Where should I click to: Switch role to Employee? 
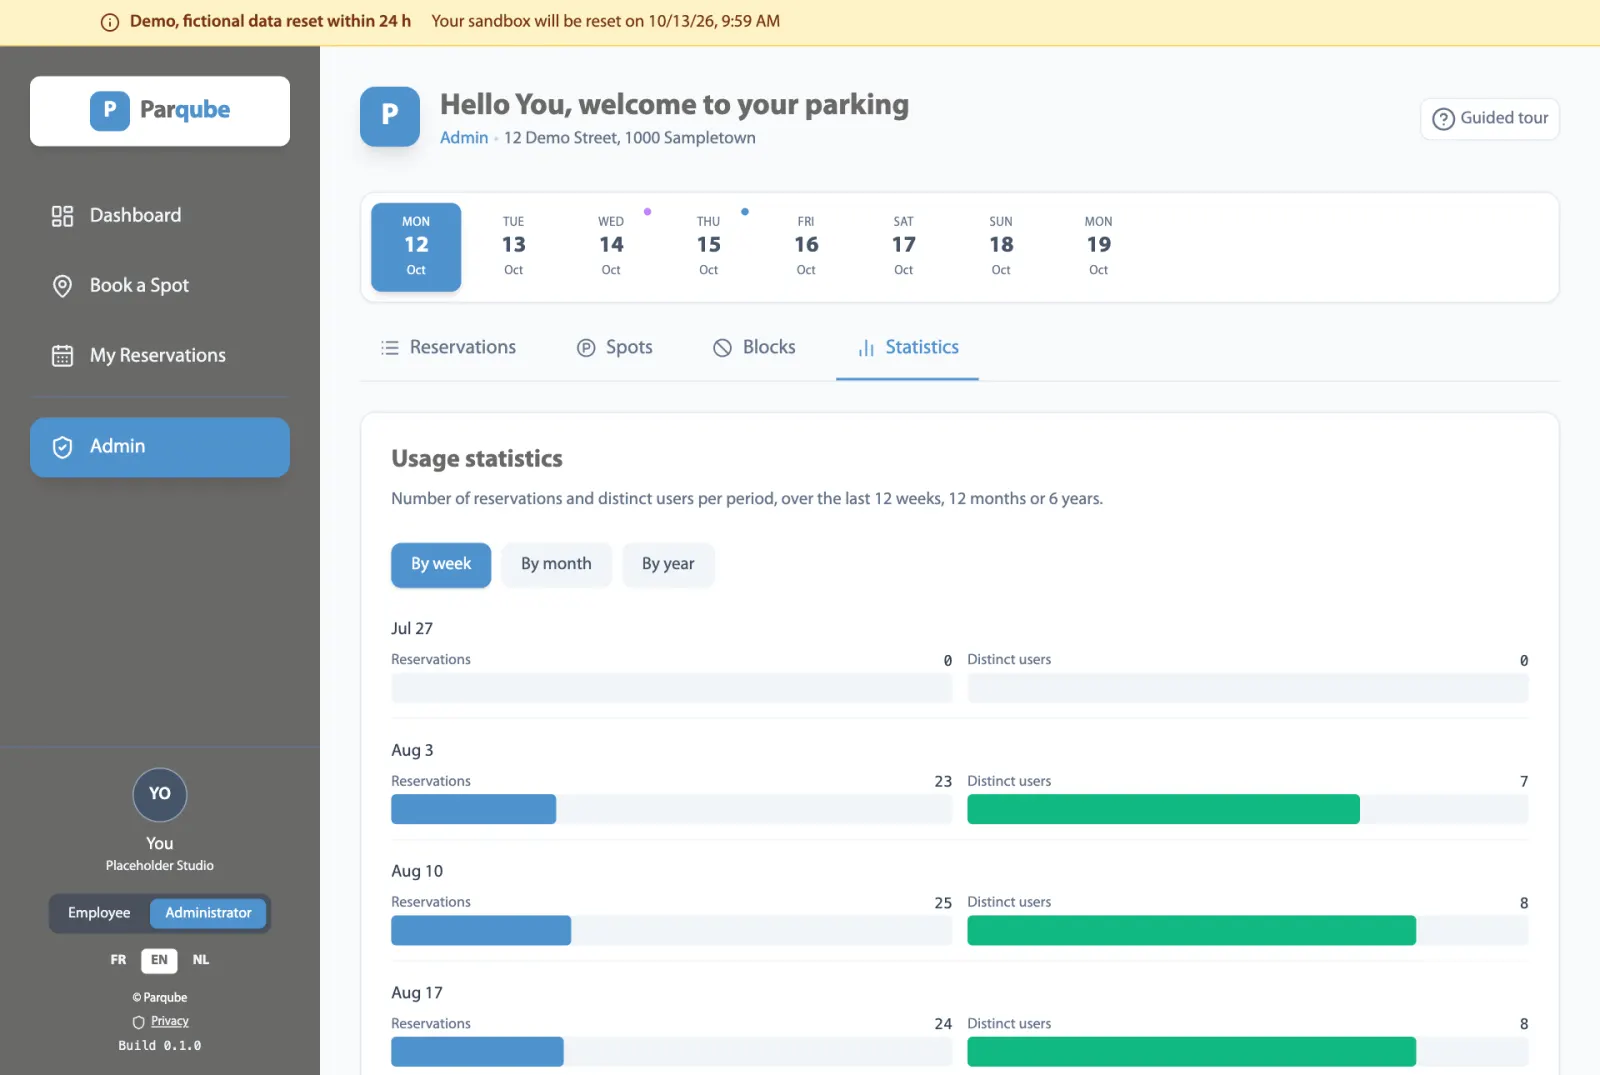tap(99, 913)
